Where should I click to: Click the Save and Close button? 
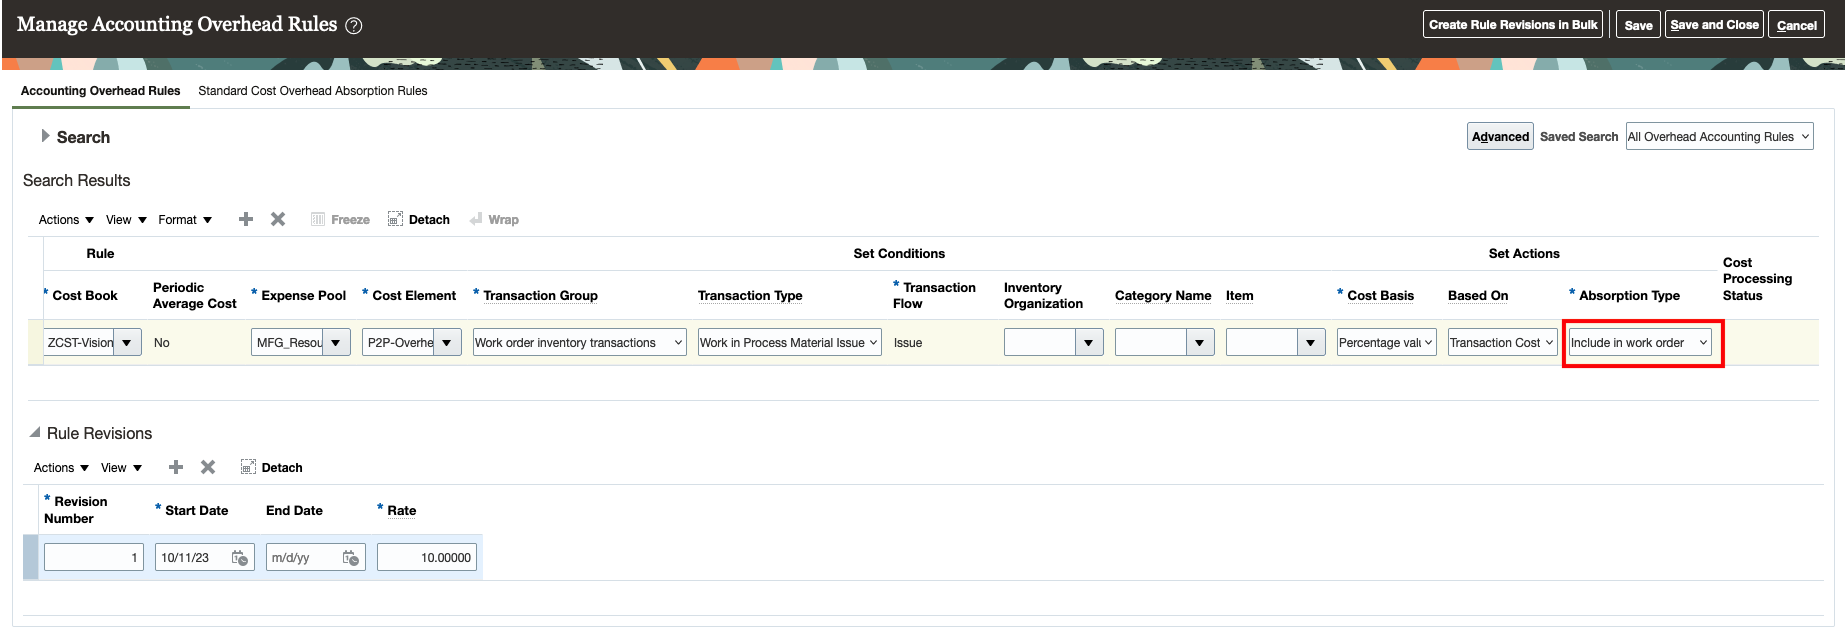pos(1714,25)
